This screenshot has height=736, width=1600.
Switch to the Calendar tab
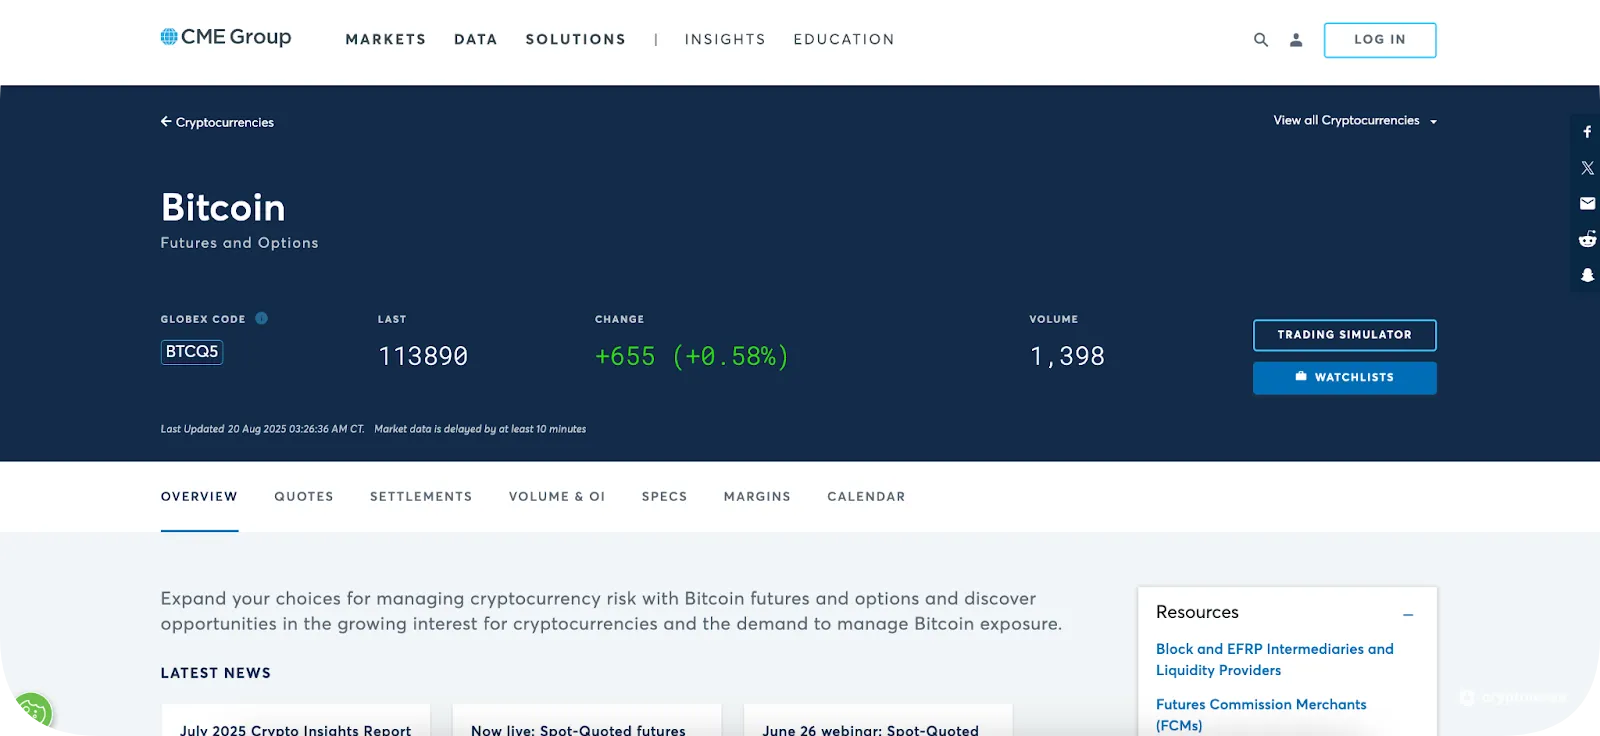[x=866, y=497]
